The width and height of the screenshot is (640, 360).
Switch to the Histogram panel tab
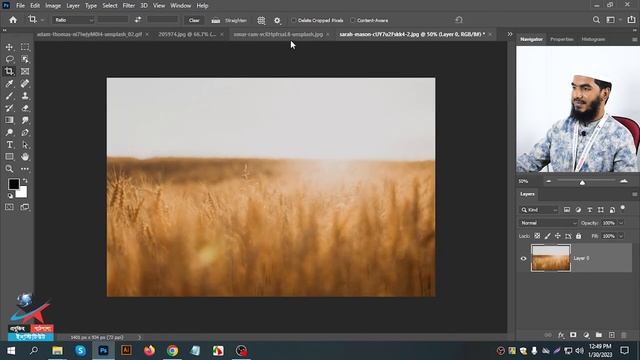click(593, 39)
